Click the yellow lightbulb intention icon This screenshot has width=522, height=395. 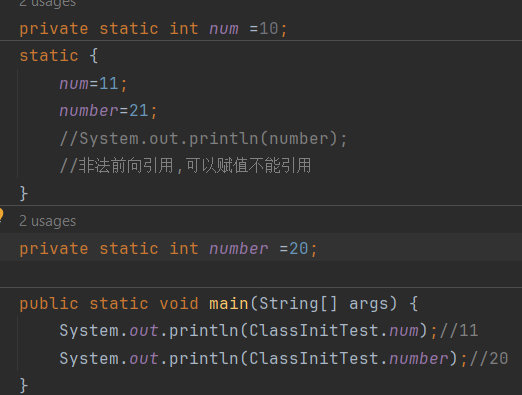tap(1, 214)
